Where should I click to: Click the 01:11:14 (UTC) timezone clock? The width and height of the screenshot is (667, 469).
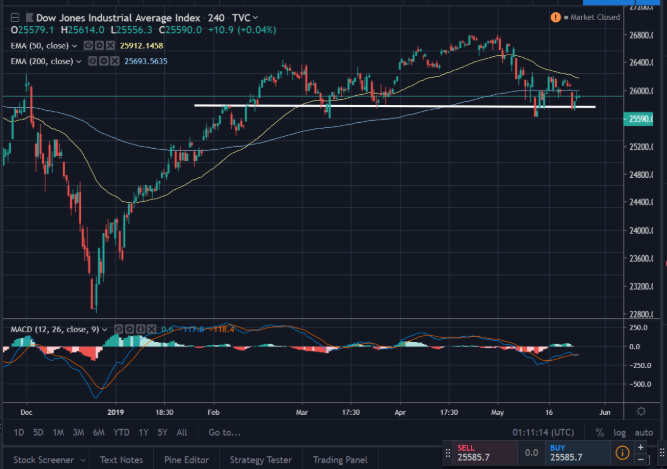[543, 432]
